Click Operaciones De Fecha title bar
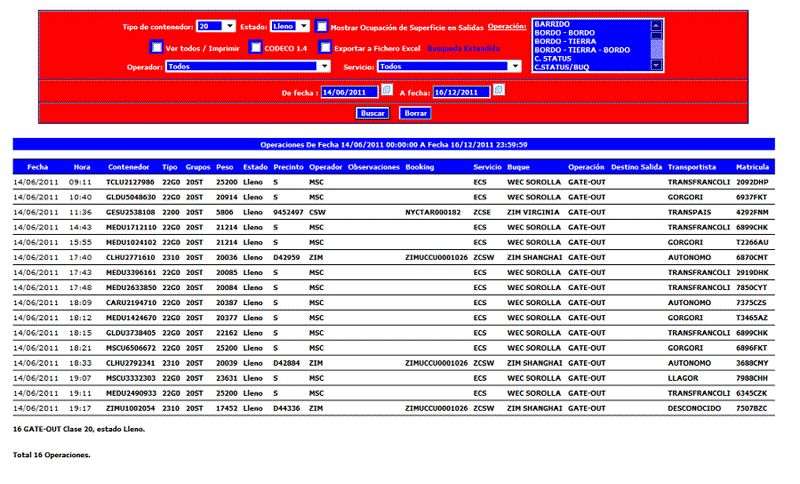Screen dimensions: 800x484 click(394, 144)
